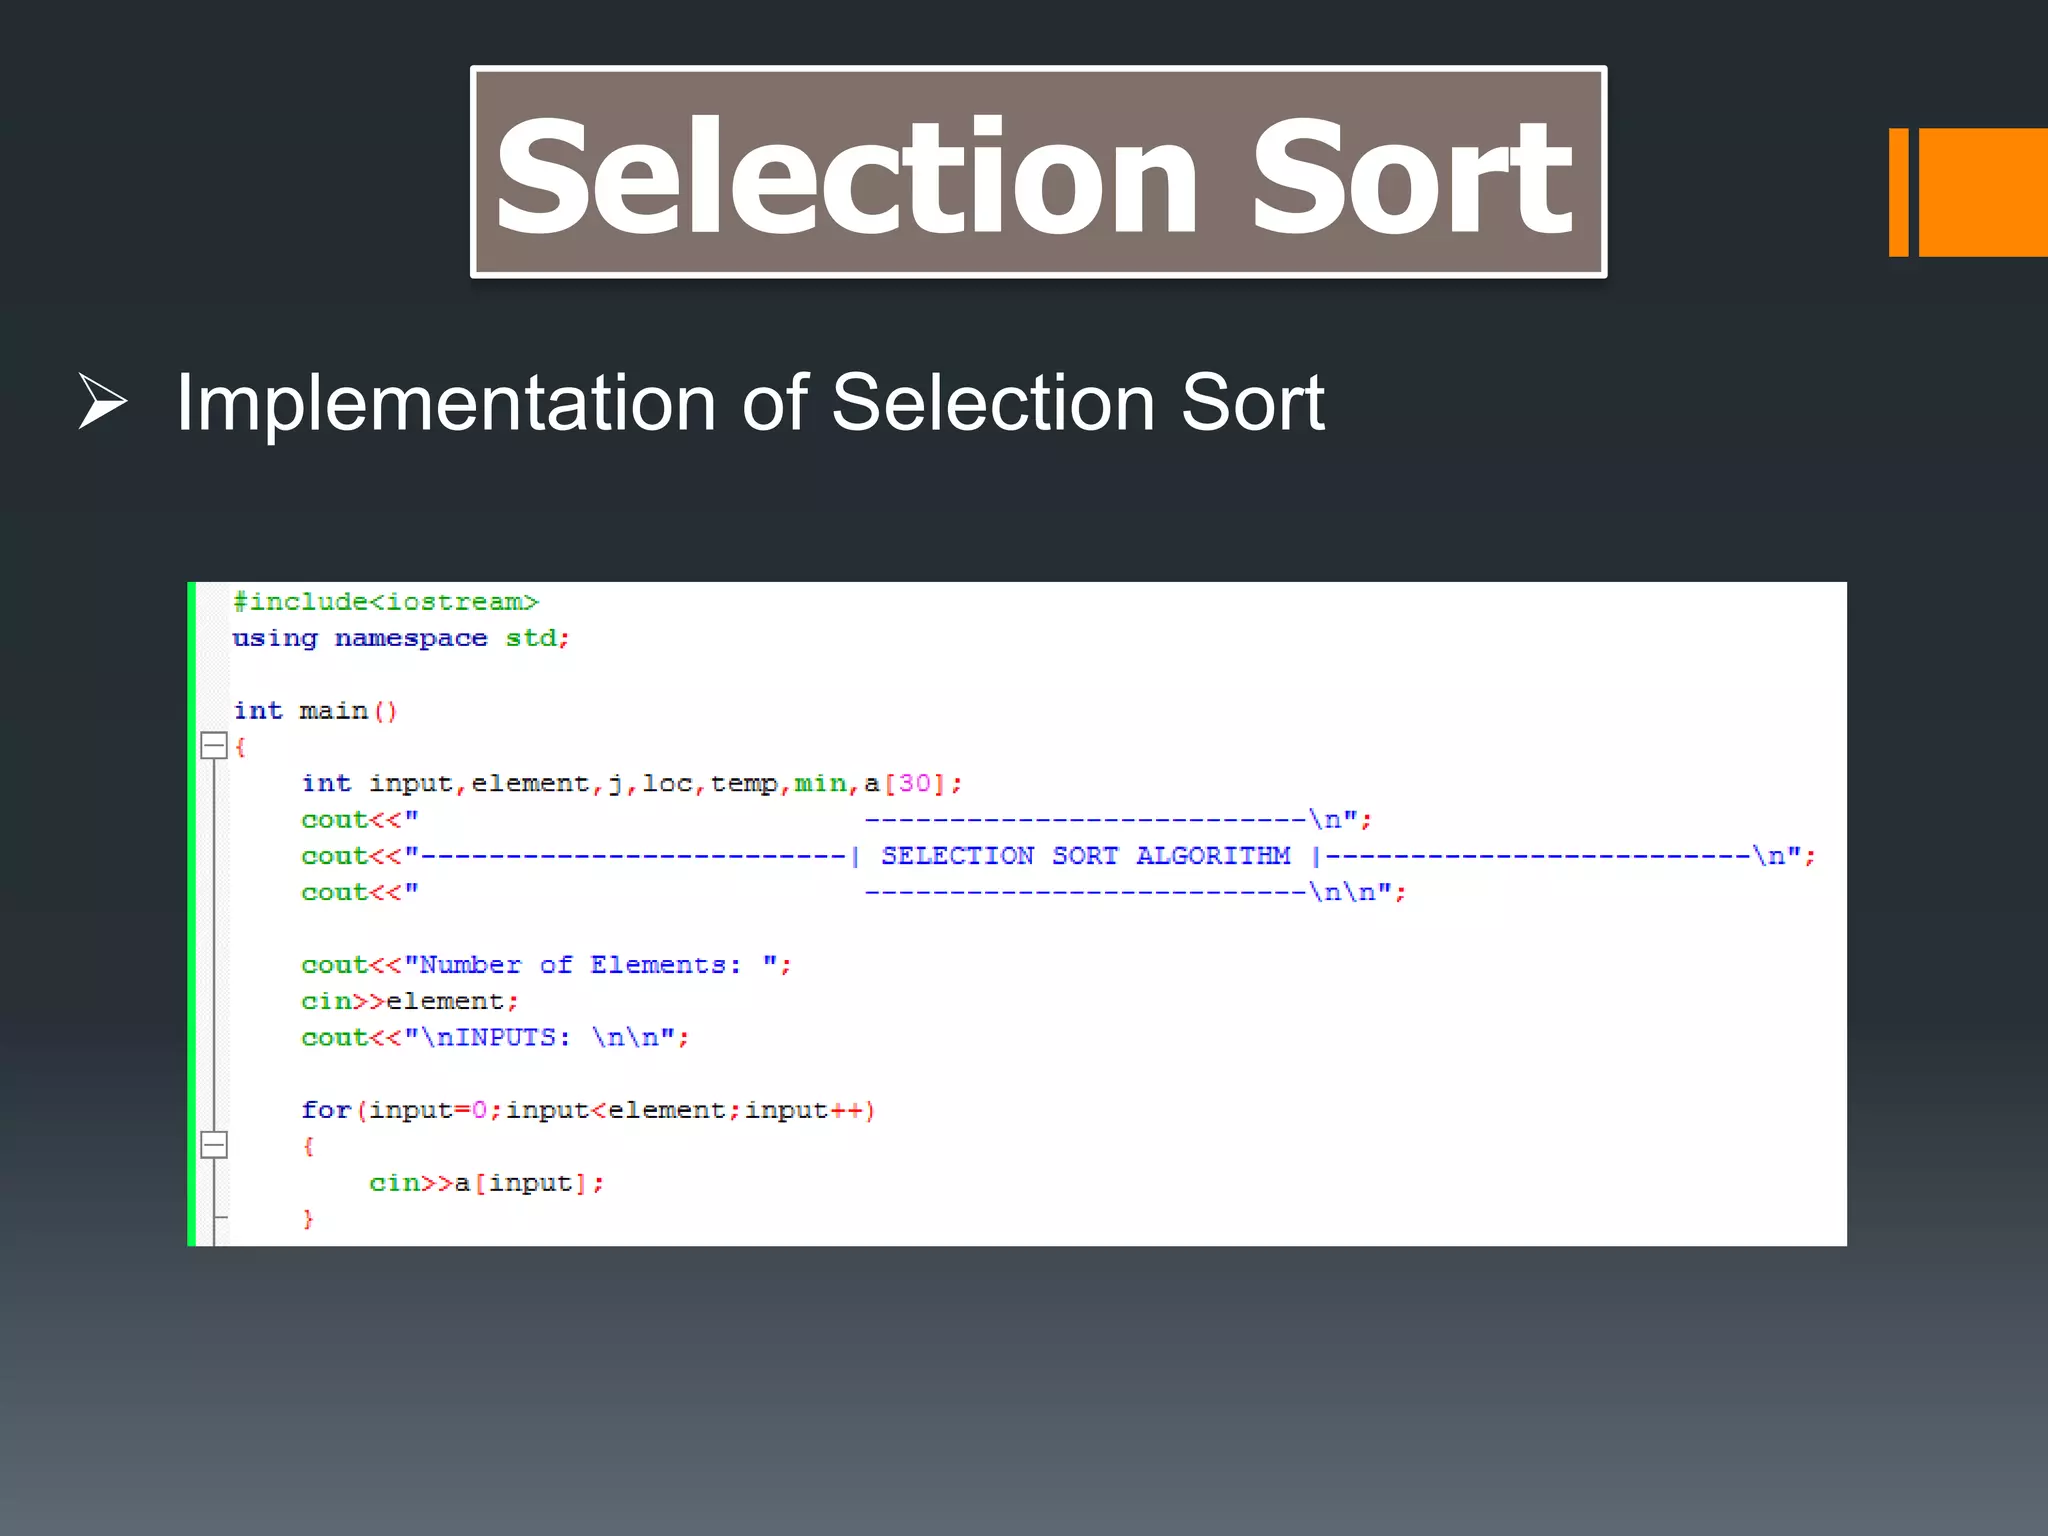Click the cout dashed line ending in \n\n
The width and height of the screenshot is (2048, 1536).
click(x=854, y=892)
